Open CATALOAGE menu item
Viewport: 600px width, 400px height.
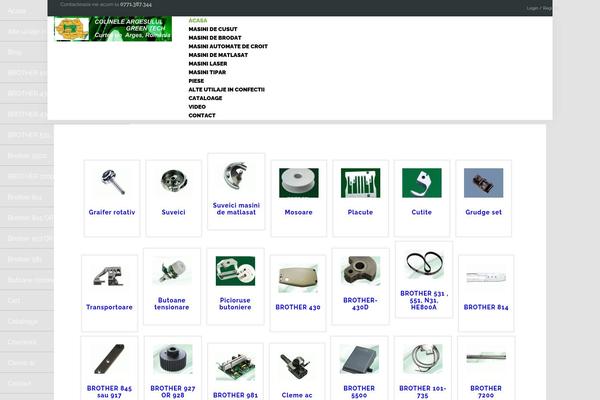pos(205,98)
